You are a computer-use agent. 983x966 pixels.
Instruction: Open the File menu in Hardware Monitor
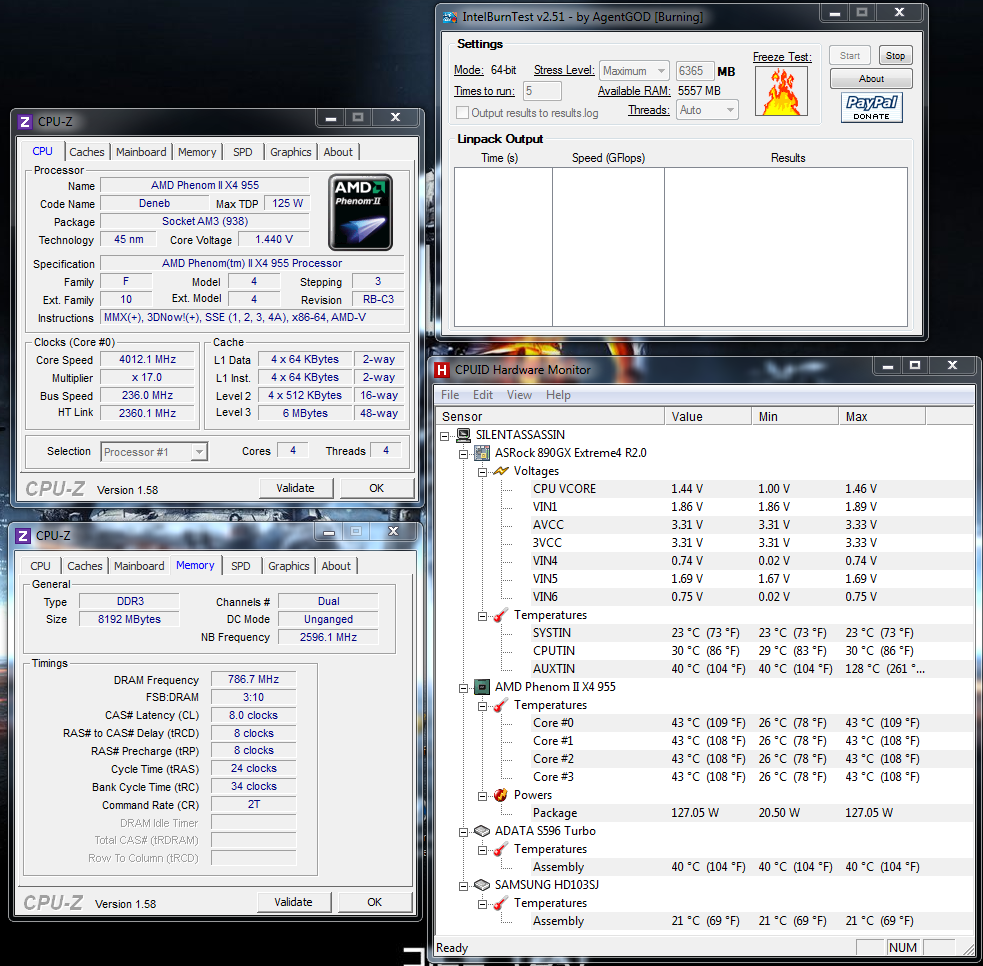(x=450, y=395)
